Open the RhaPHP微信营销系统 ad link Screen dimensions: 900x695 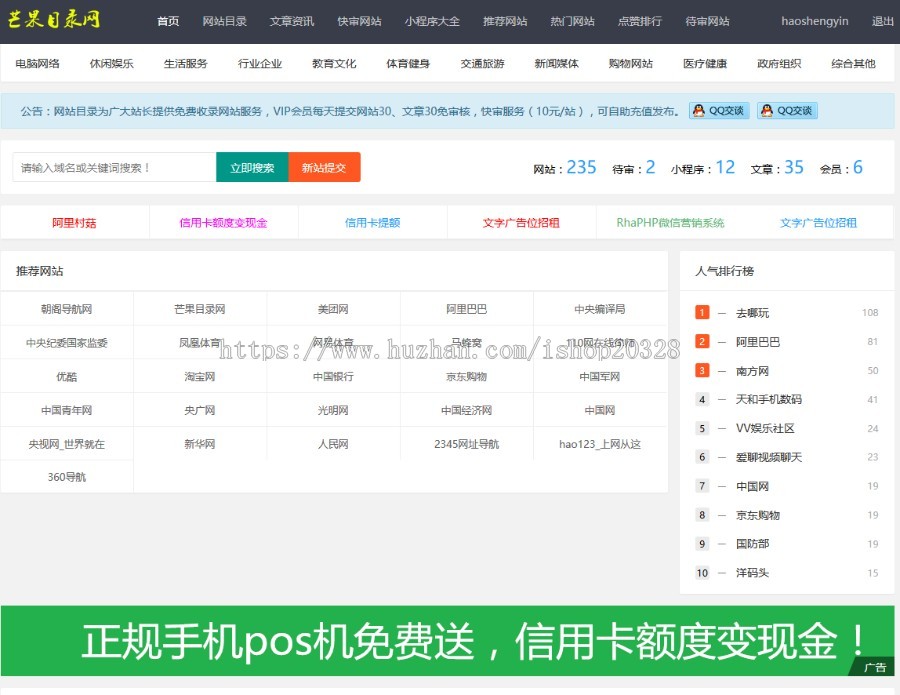(x=670, y=223)
